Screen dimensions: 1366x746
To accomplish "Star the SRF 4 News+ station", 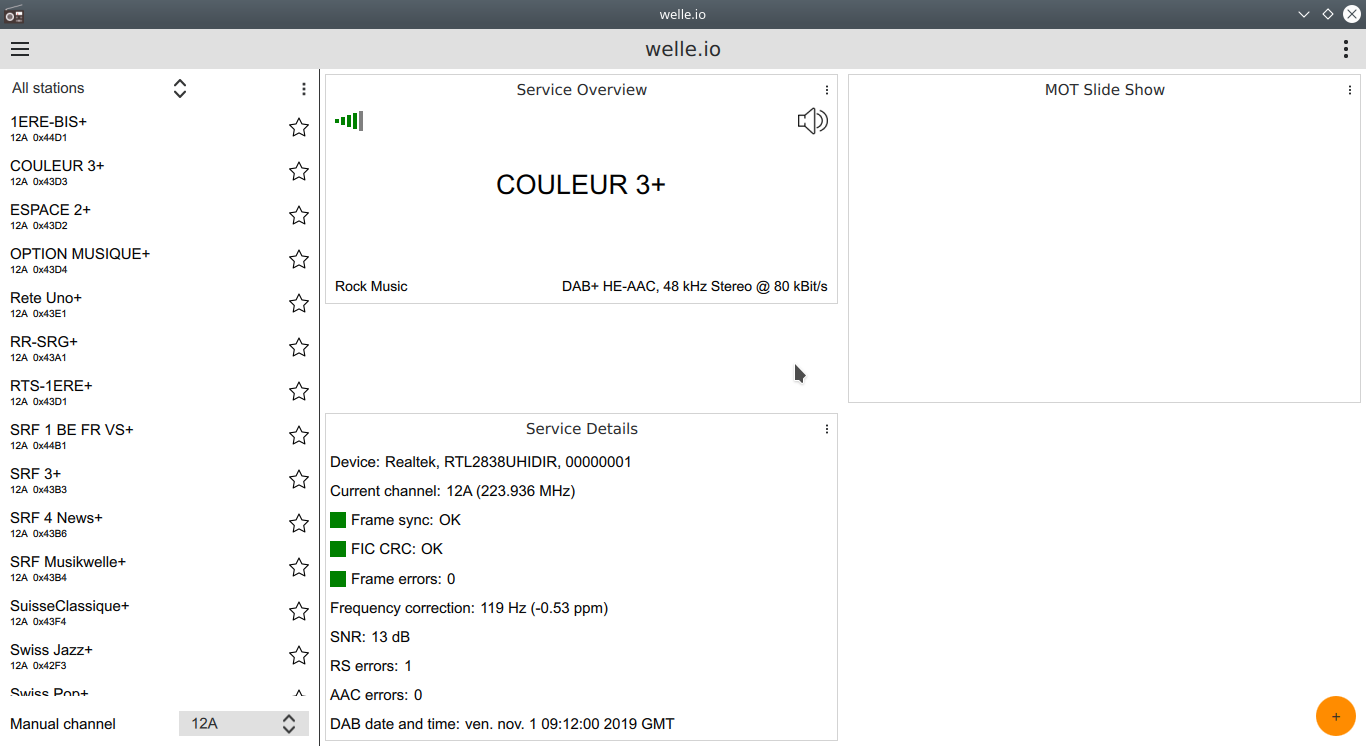I will coord(299,523).
